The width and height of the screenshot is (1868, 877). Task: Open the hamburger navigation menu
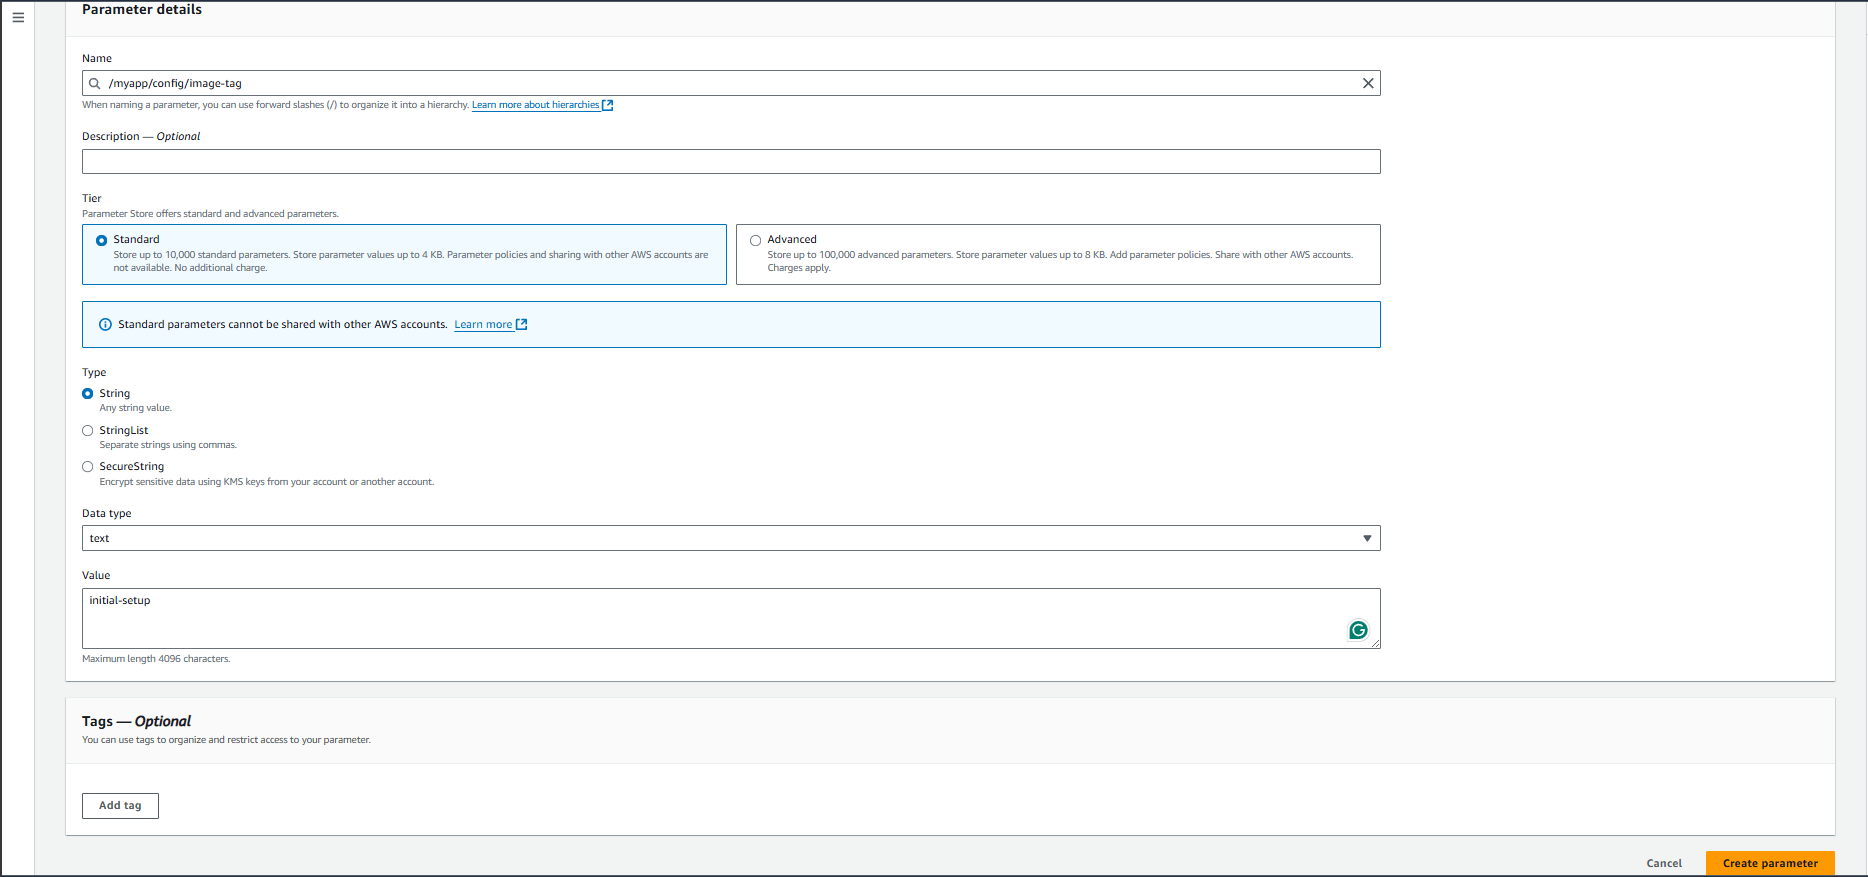pyautogui.click(x=18, y=17)
